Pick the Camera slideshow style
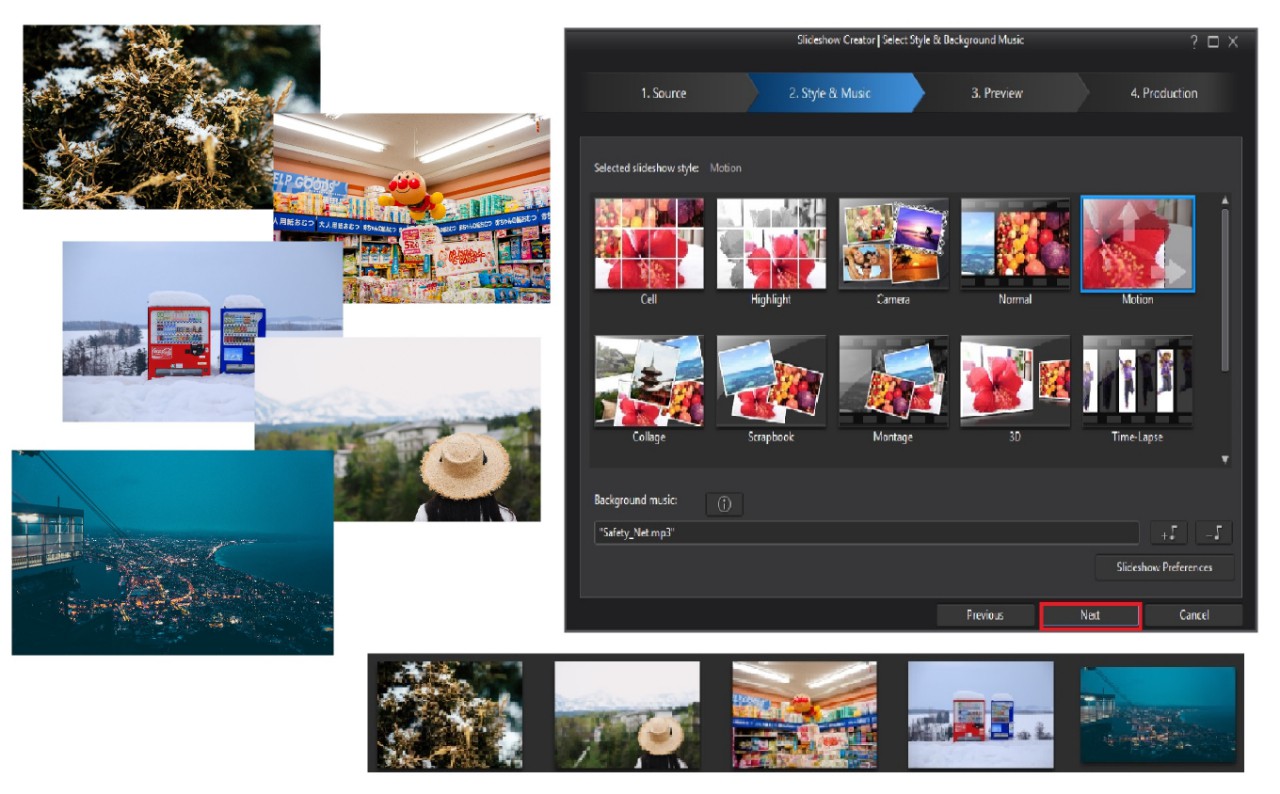 point(893,244)
